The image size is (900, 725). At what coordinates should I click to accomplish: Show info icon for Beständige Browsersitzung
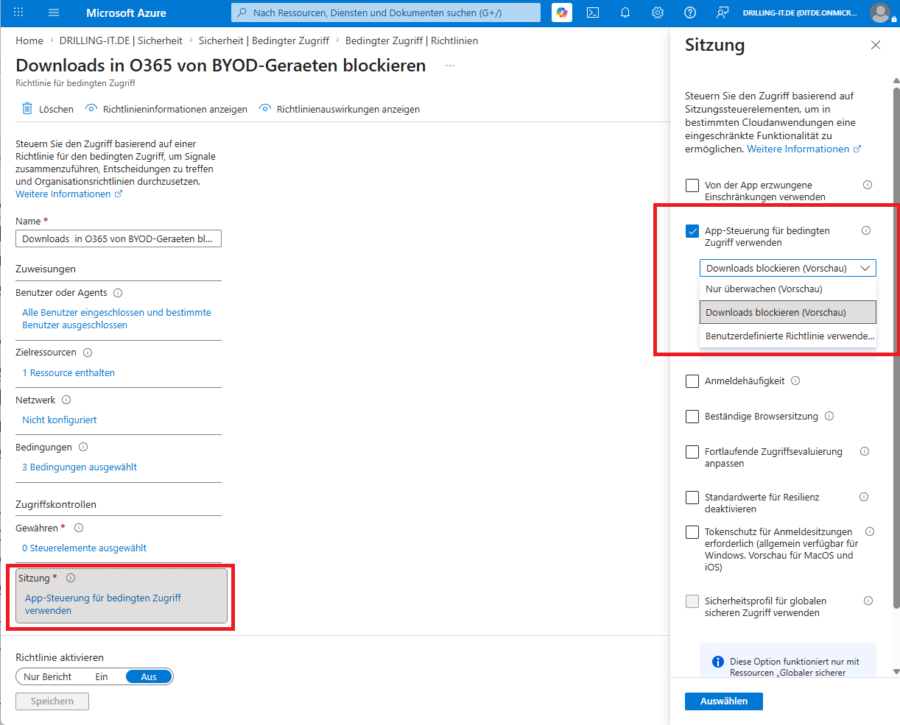click(829, 416)
